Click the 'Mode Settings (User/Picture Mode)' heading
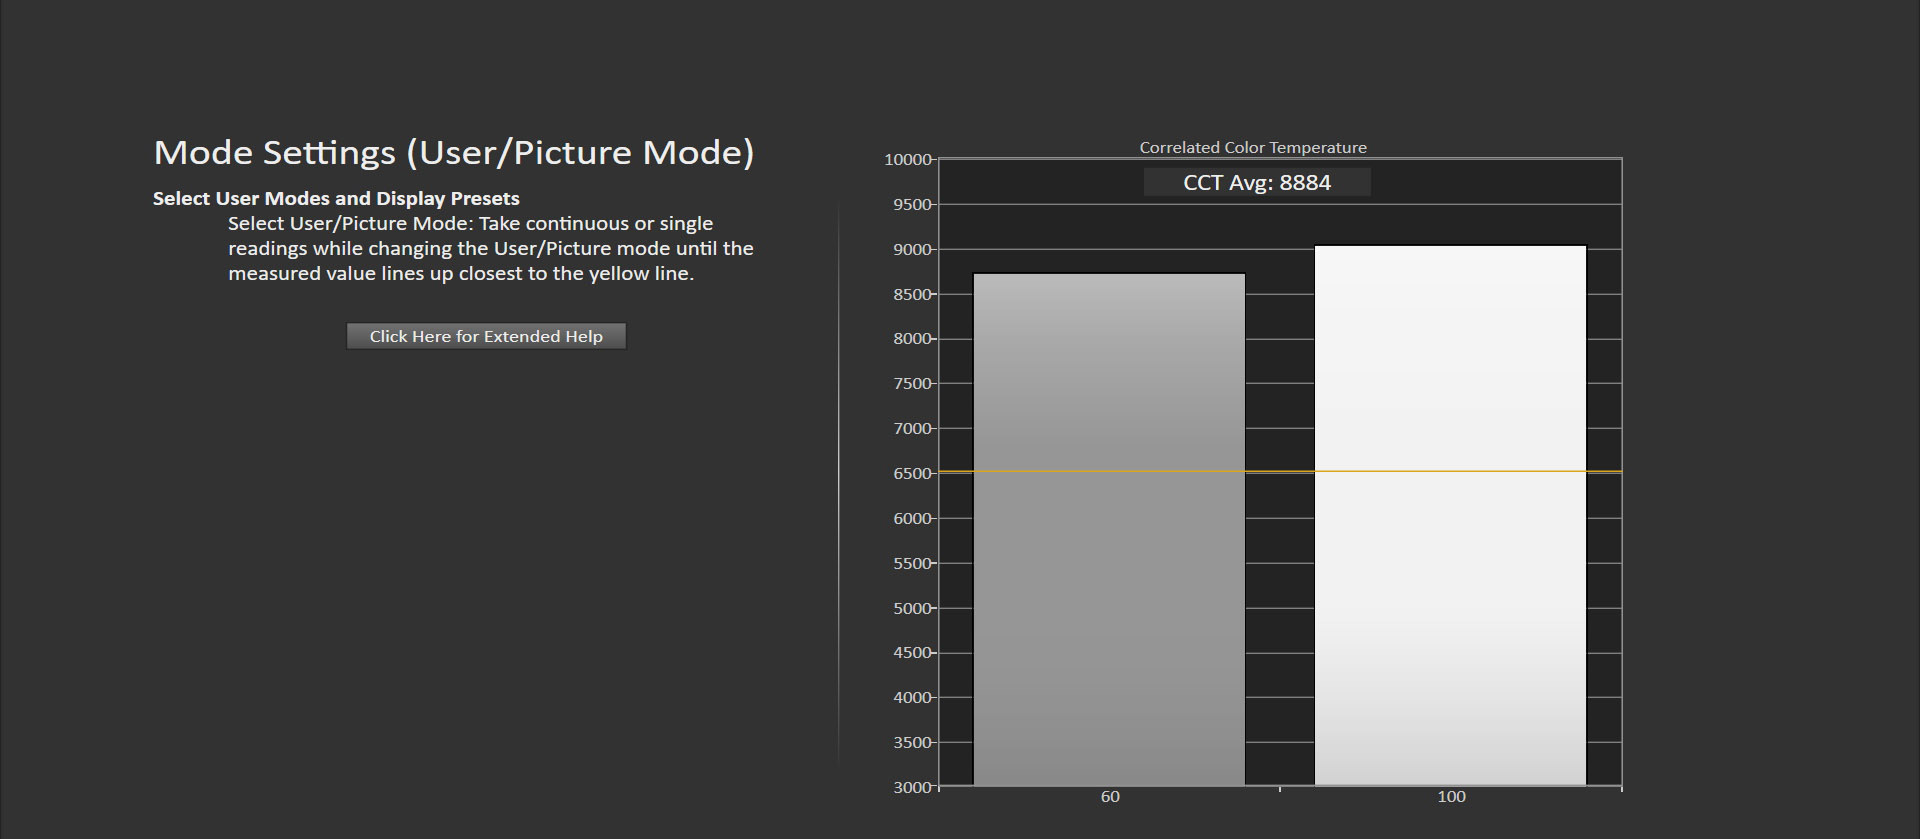The height and width of the screenshot is (839, 1920). pyautogui.click(x=454, y=152)
